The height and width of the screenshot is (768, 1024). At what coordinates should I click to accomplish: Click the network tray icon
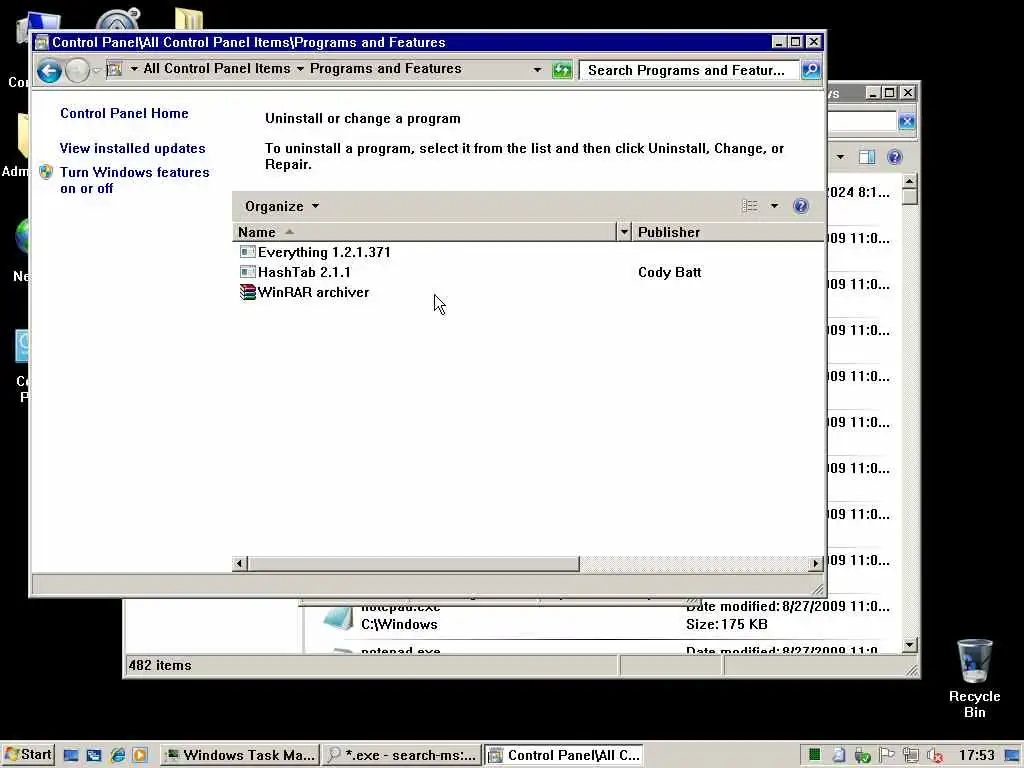910,755
